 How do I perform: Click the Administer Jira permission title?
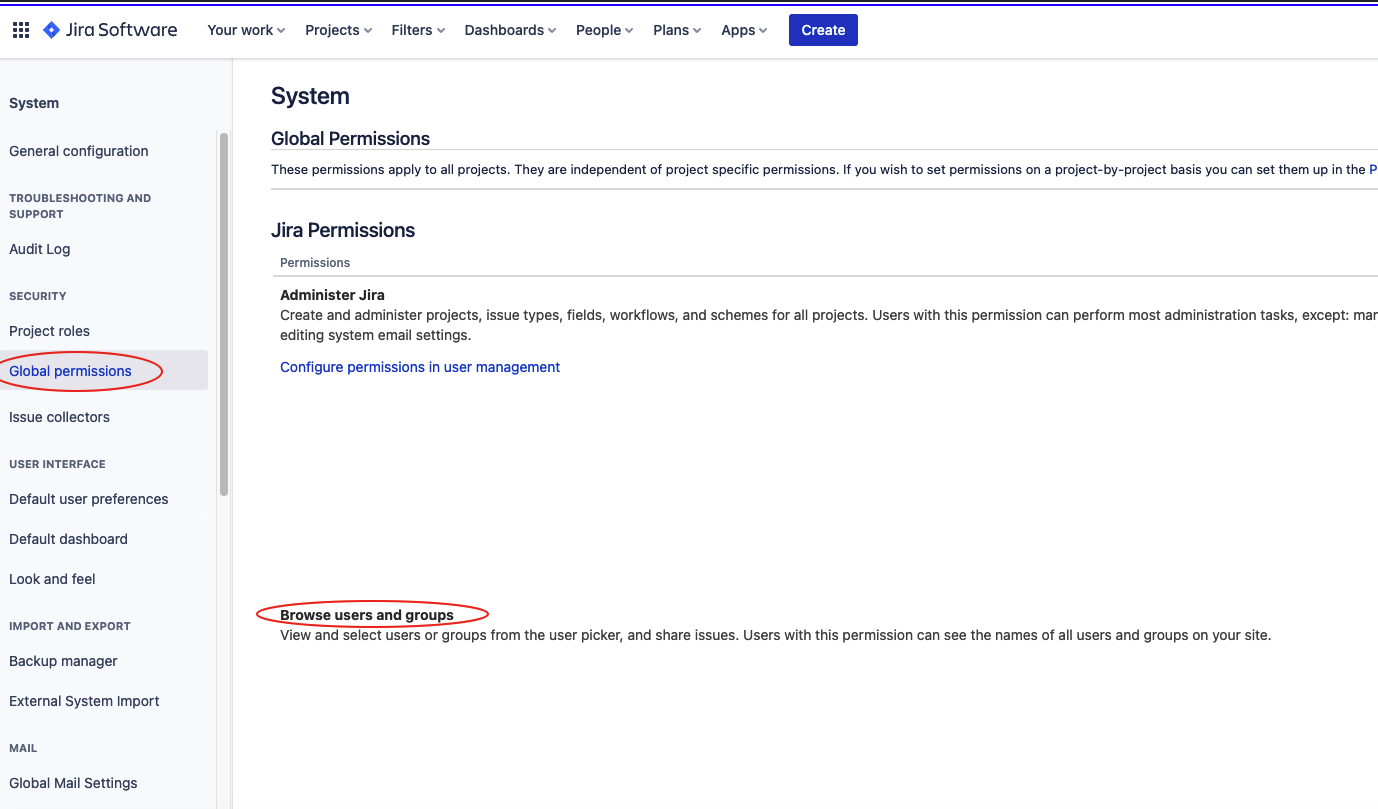click(332, 295)
